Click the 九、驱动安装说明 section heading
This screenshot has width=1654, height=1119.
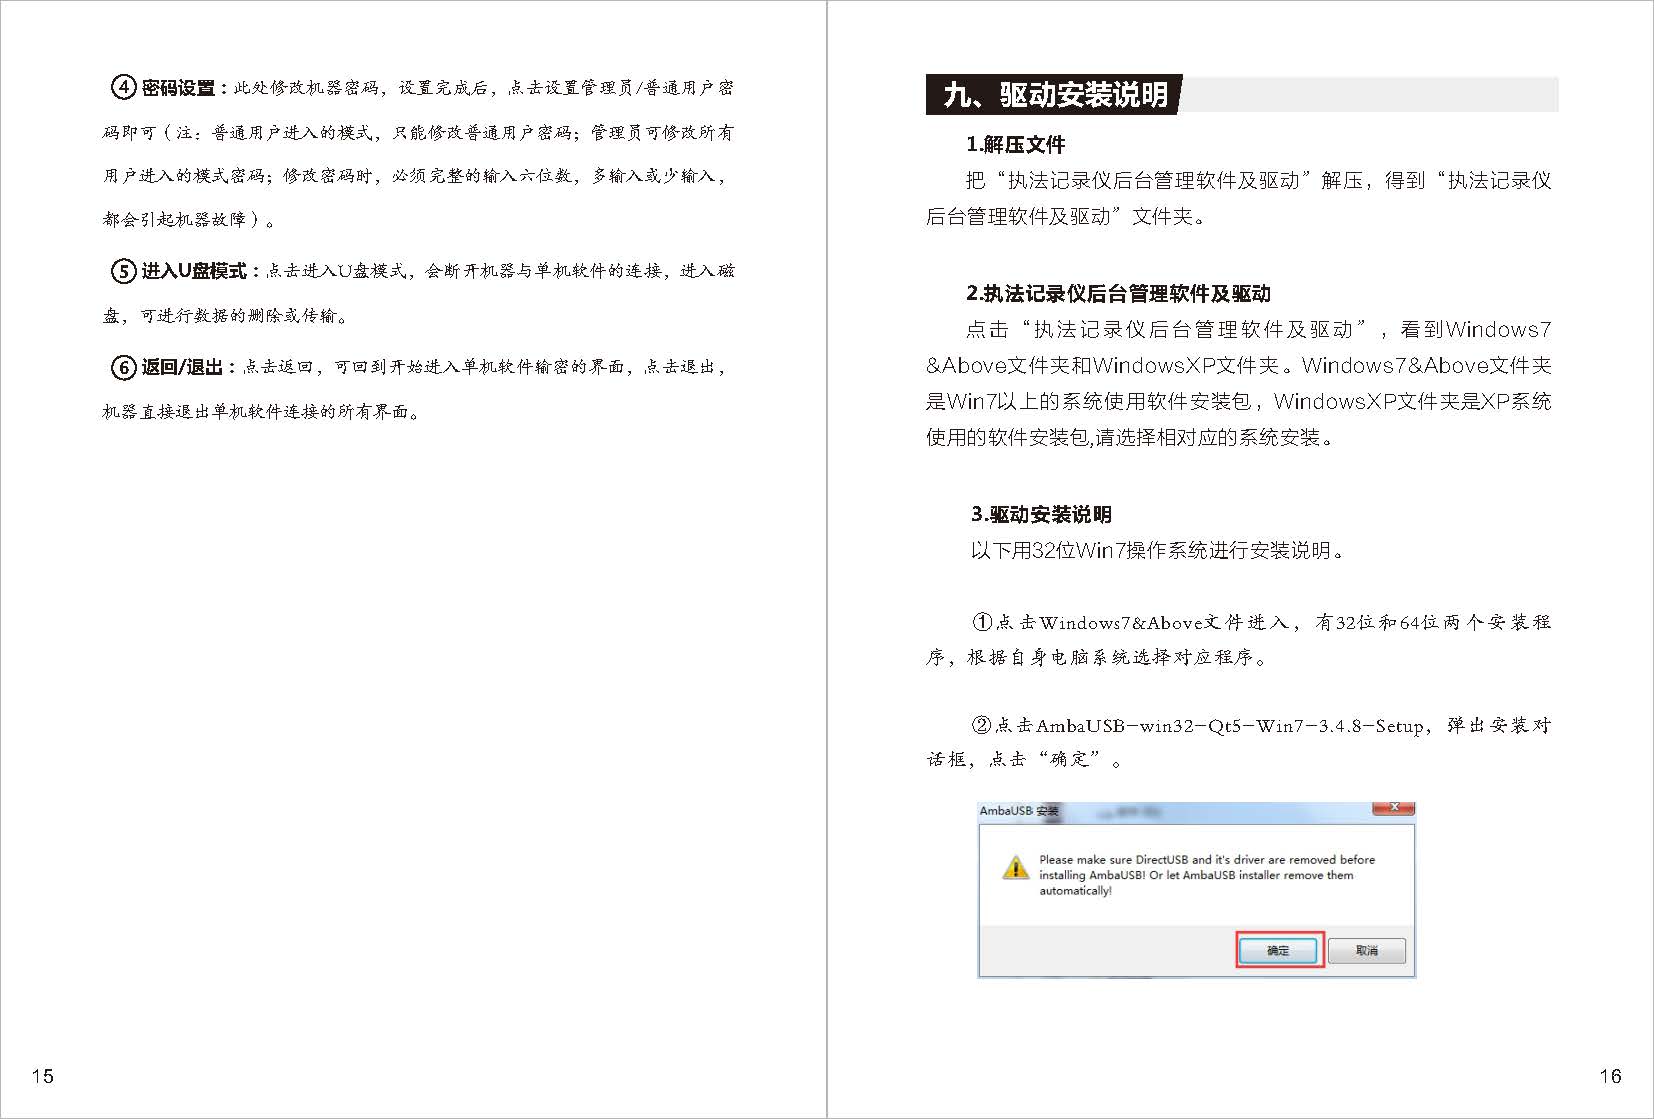coord(1055,95)
